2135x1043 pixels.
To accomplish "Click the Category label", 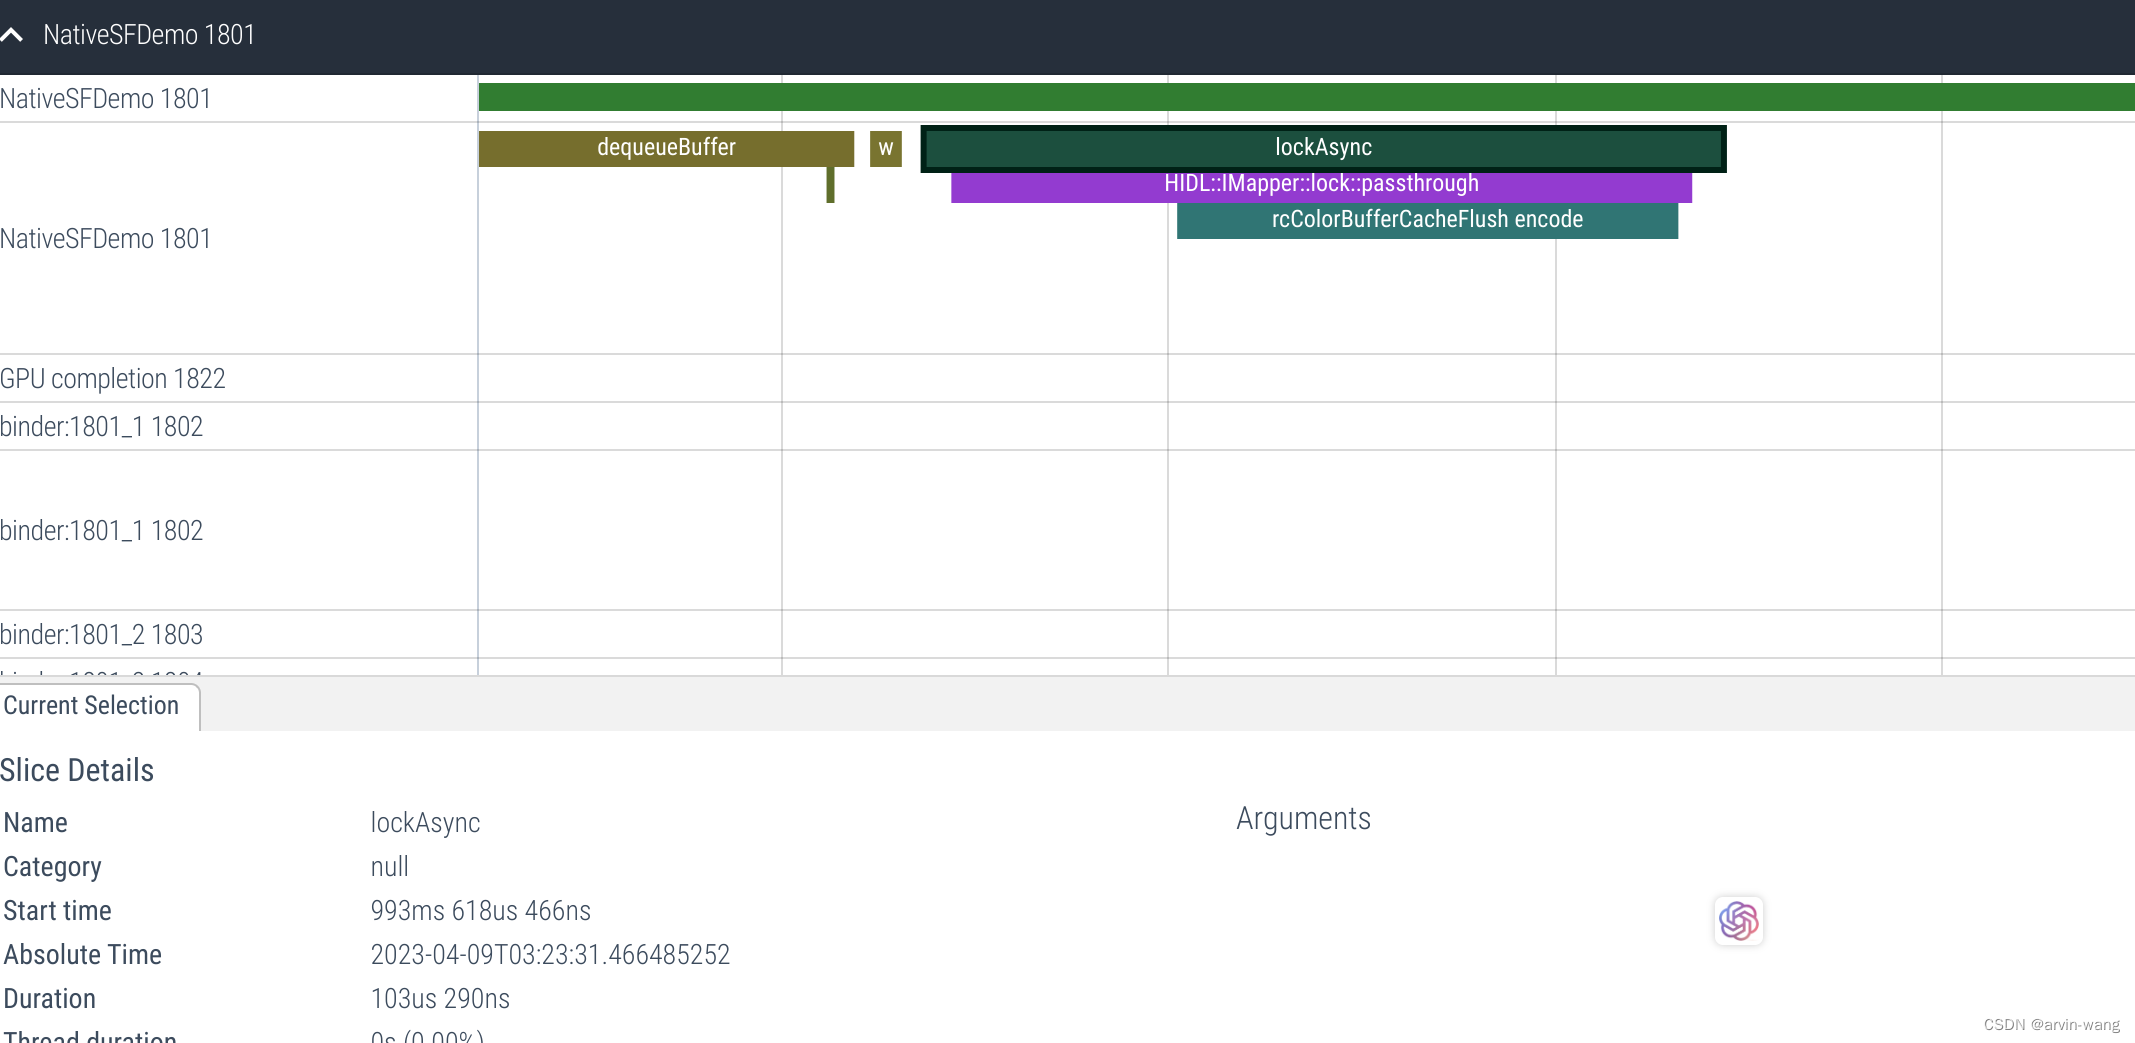I will click(x=52, y=867).
